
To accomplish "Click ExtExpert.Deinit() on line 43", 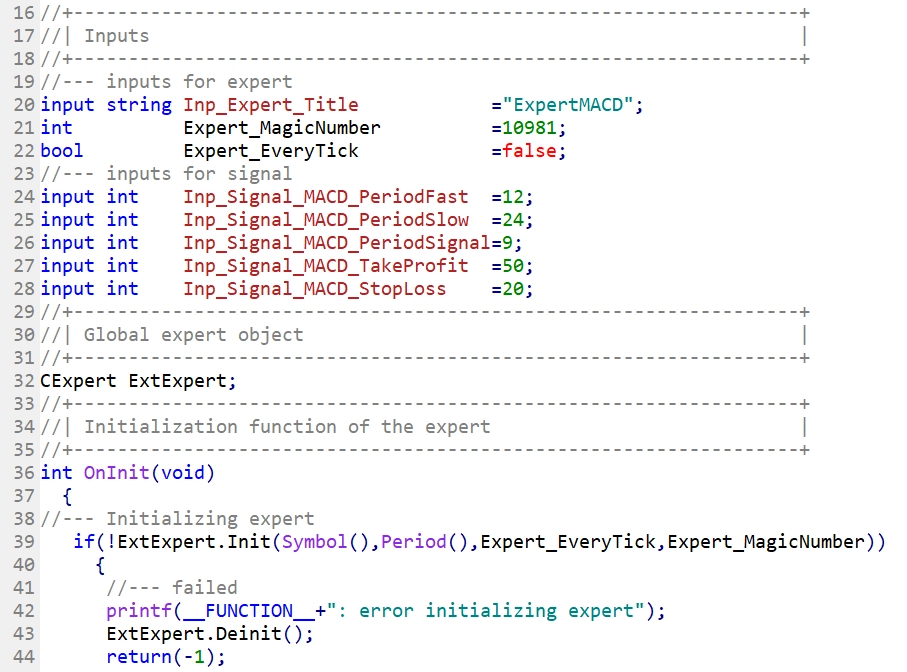I will [204, 634].
